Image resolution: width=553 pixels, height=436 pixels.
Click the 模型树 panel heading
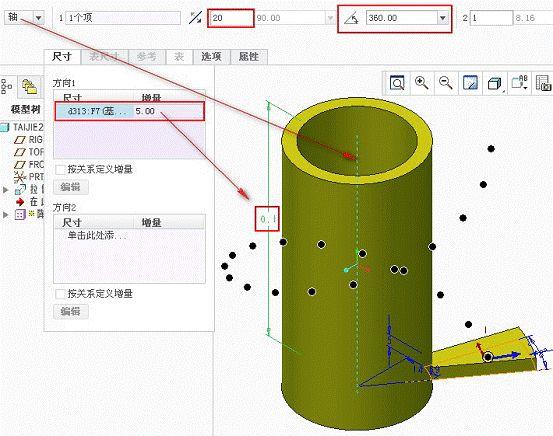click(25, 110)
